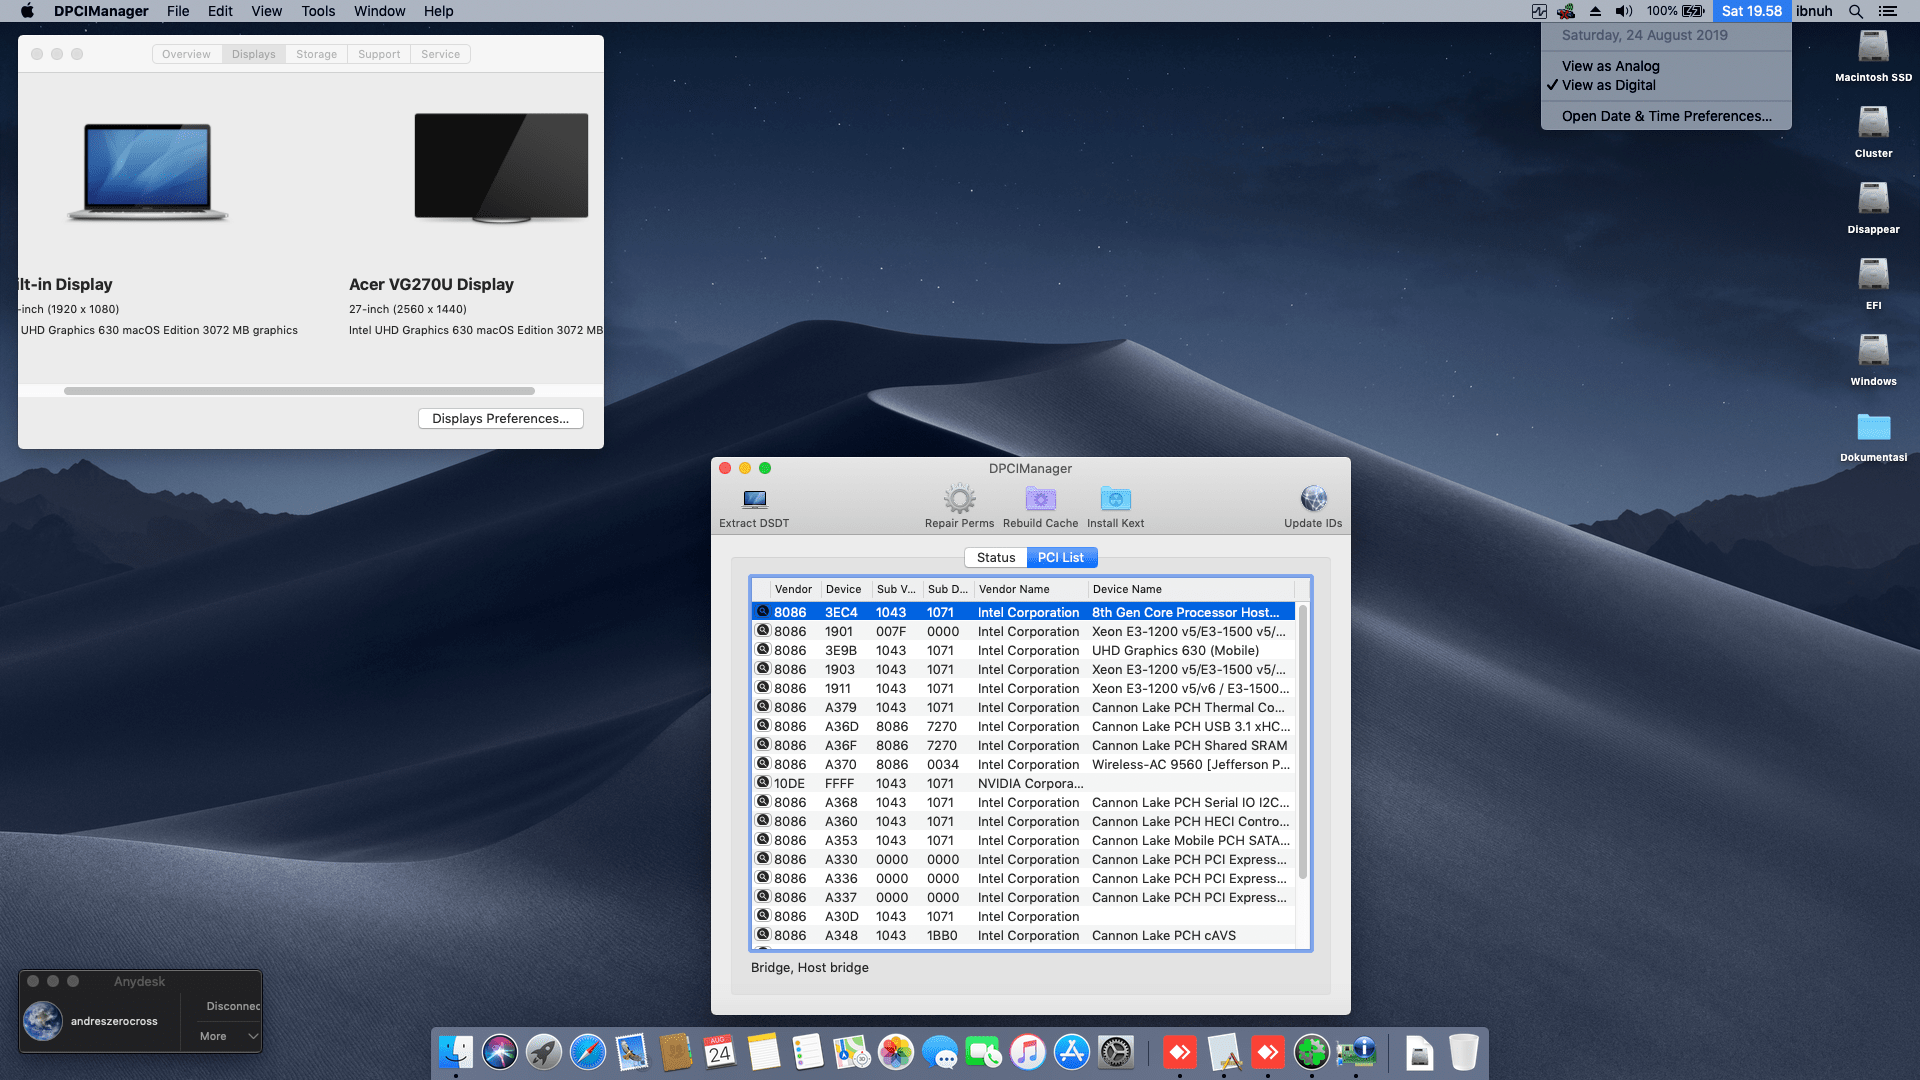This screenshot has width=1920, height=1080.
Task: Open the ibnuh user menu
Action: click(x=1814, y=11)
